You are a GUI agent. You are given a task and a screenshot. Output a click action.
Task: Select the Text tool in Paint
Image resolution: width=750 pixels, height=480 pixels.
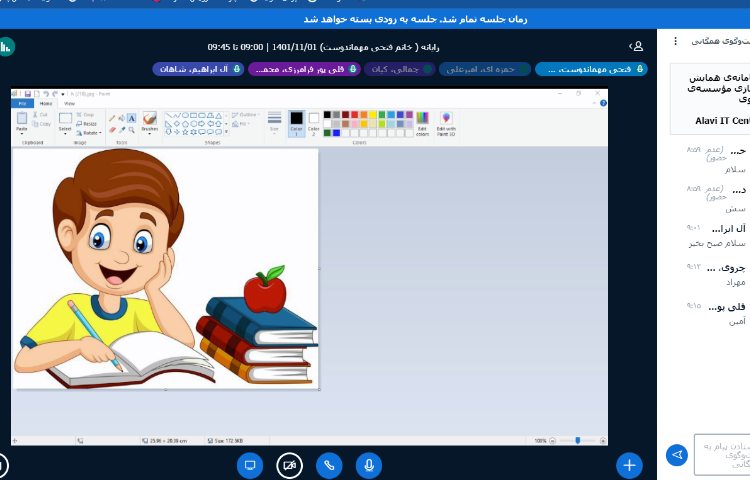point(132,118)
